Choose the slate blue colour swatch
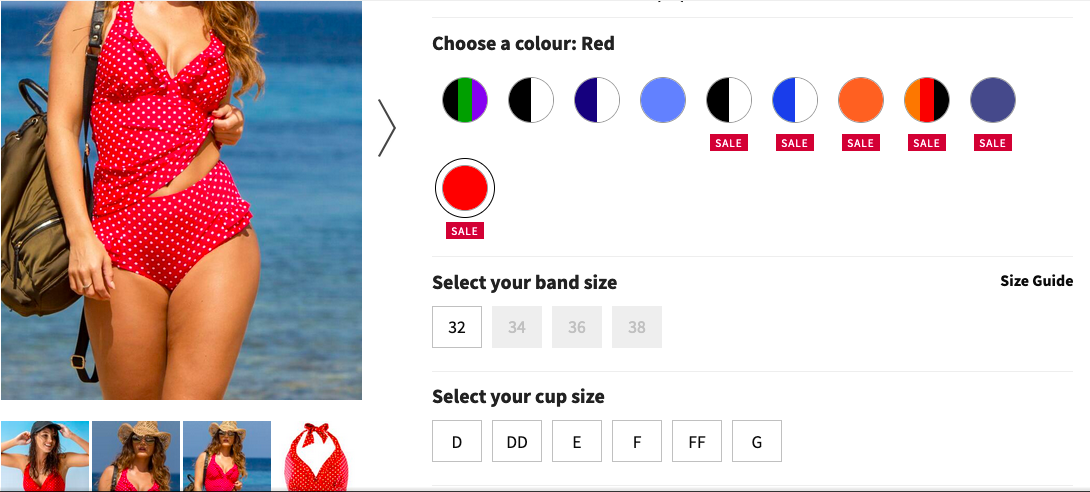 click(x=993, y=100)
